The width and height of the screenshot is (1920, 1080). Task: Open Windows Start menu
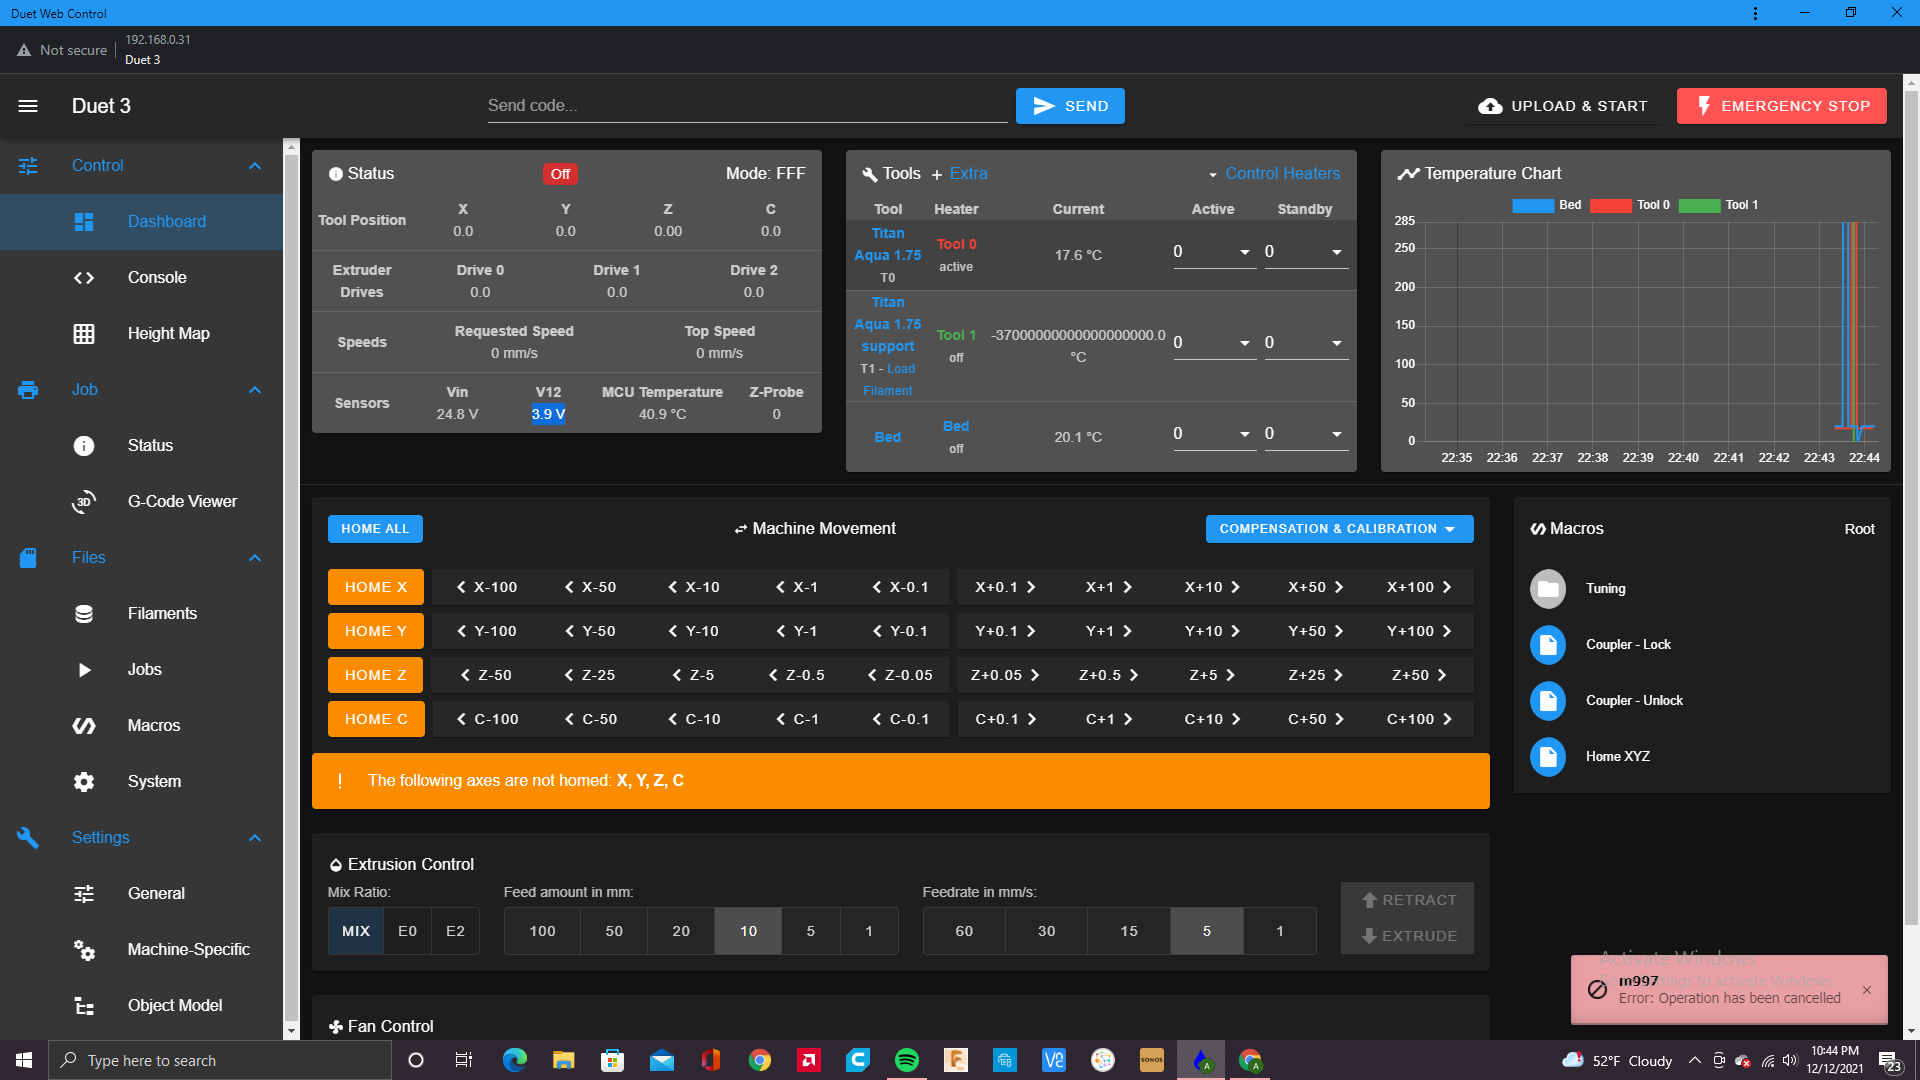tap(24, 1060)
